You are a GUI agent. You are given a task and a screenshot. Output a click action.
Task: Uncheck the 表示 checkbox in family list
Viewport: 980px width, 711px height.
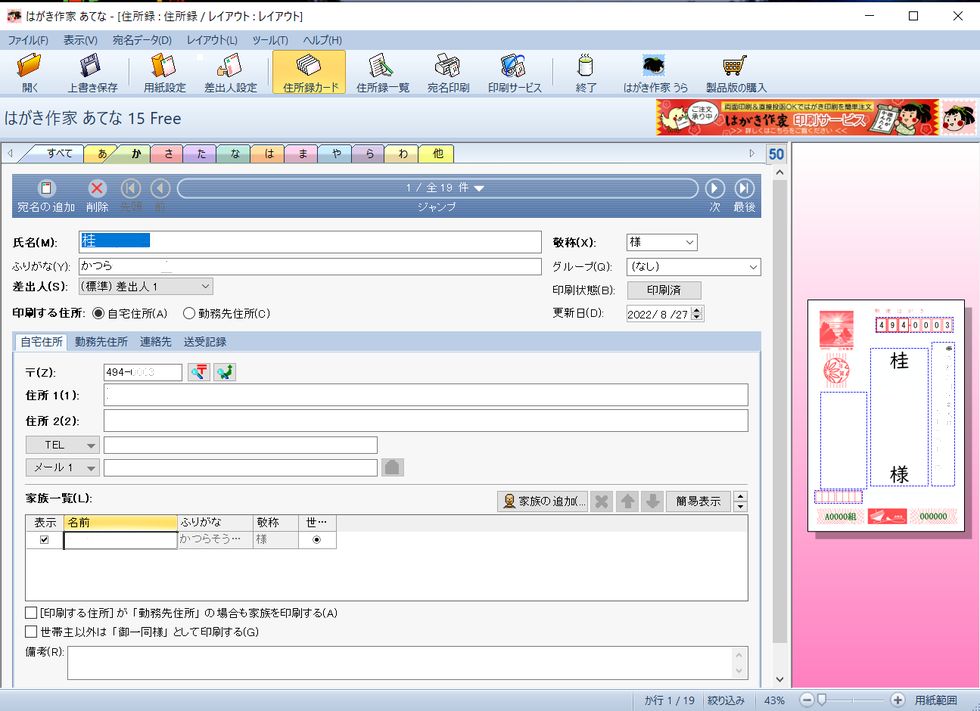(43, 540)
